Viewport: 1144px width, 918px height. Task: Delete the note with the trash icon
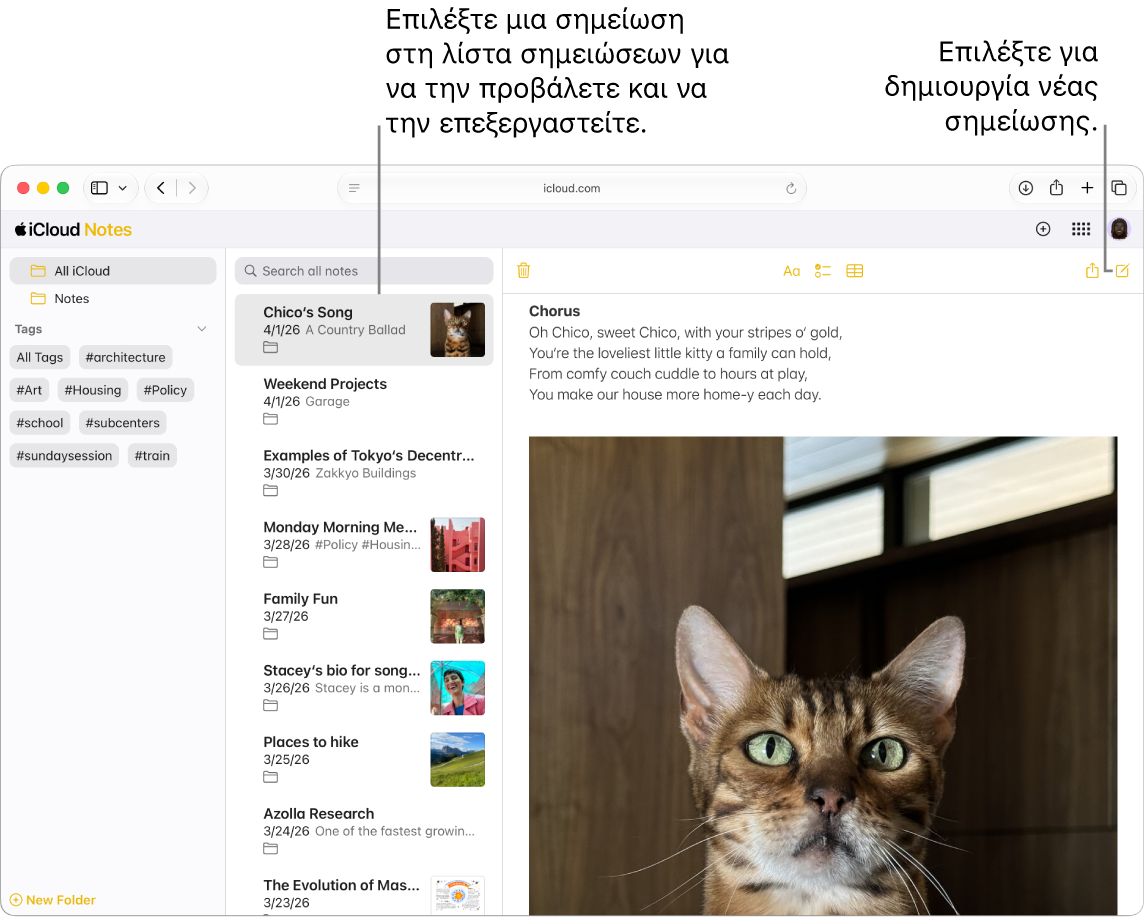pyautogui.click(x=523, y=271)
